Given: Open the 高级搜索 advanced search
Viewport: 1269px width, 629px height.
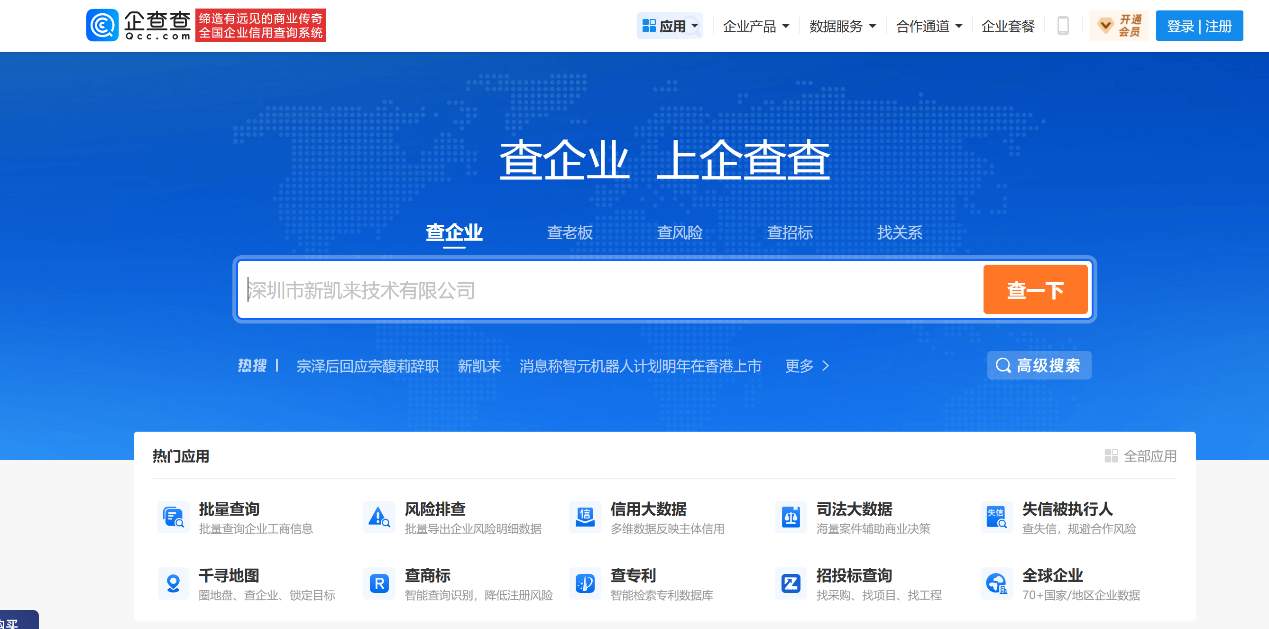Looking at the screenshot, I should click(x=1039, y=365).
